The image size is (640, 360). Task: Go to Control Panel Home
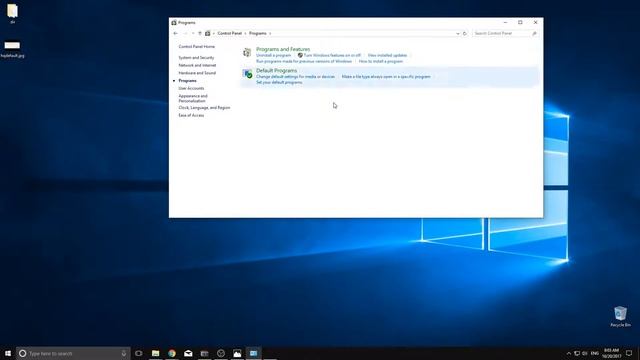click(x=196, y=47)
